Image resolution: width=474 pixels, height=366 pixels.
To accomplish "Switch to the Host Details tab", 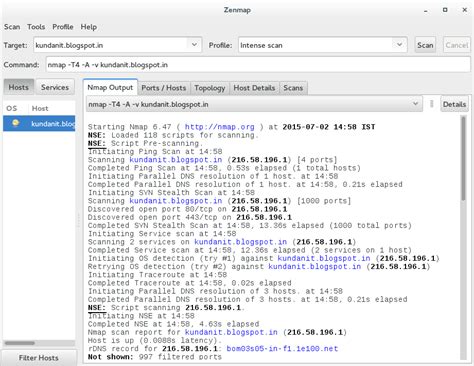I will (x=254, y=88).
